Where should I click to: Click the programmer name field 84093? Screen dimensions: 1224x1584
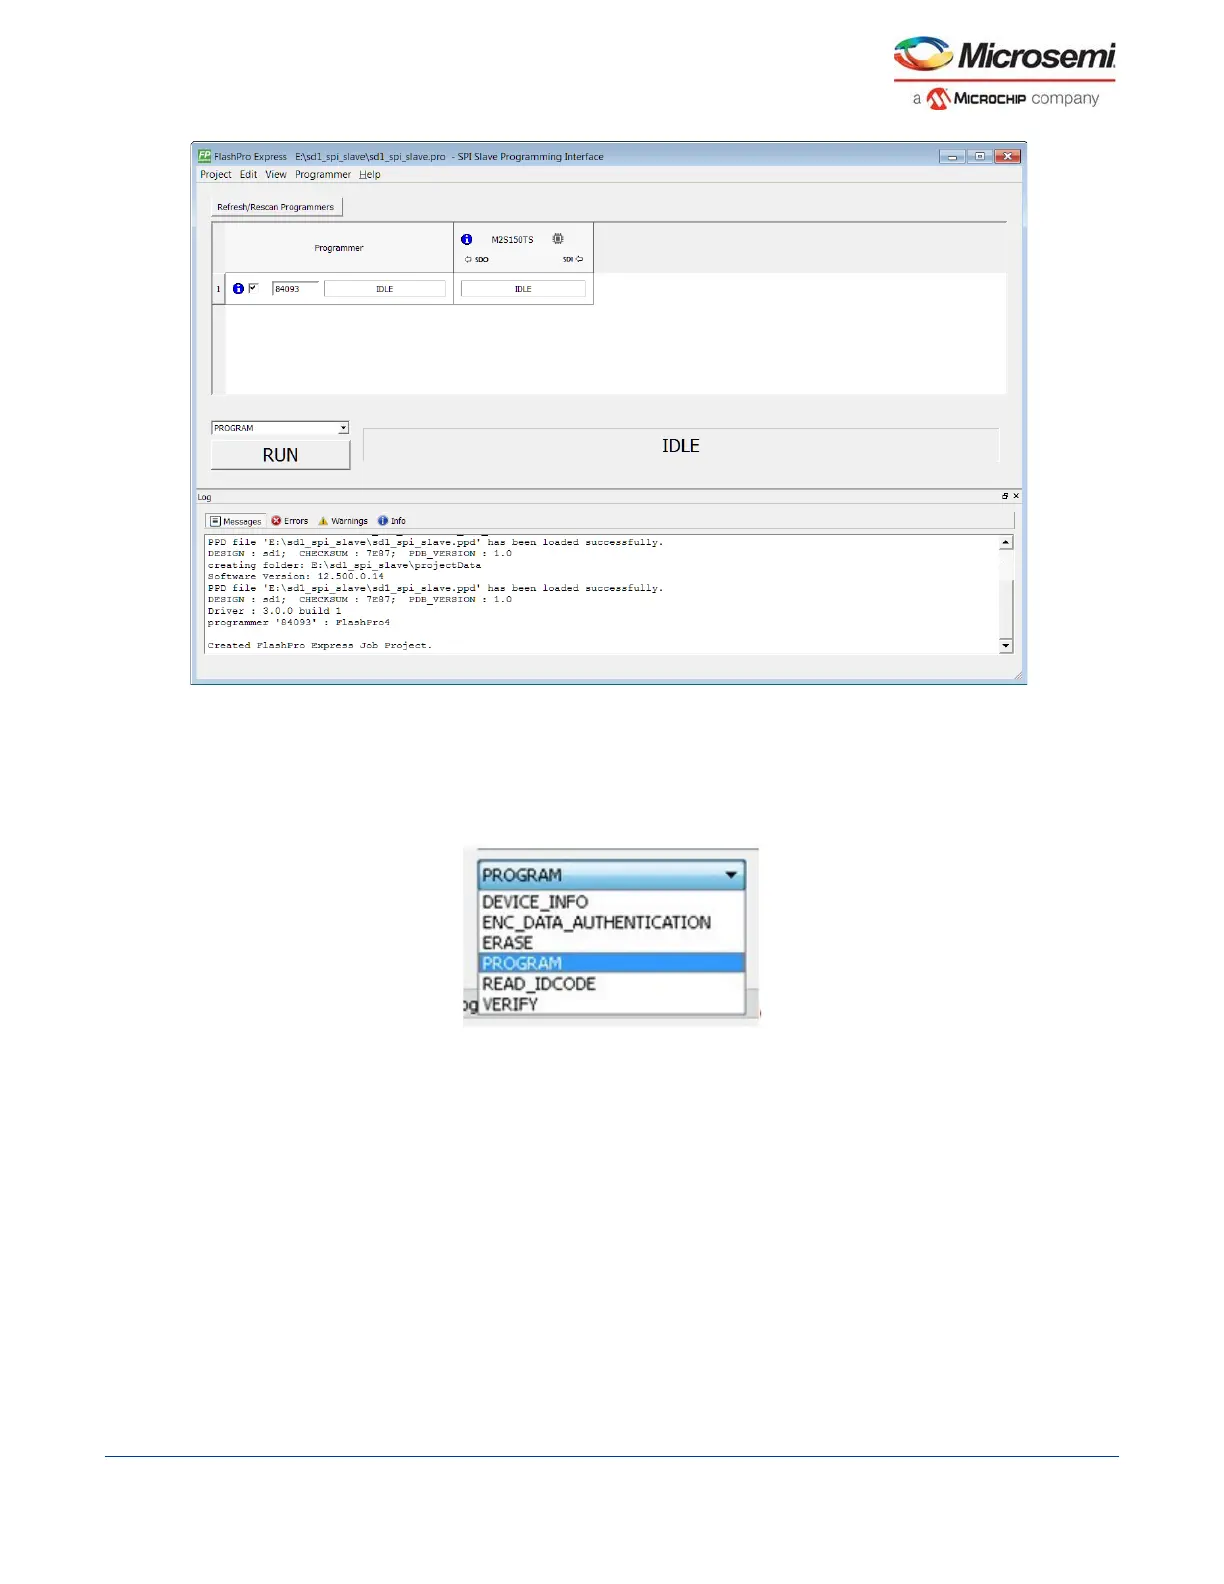tap(294, 289)
